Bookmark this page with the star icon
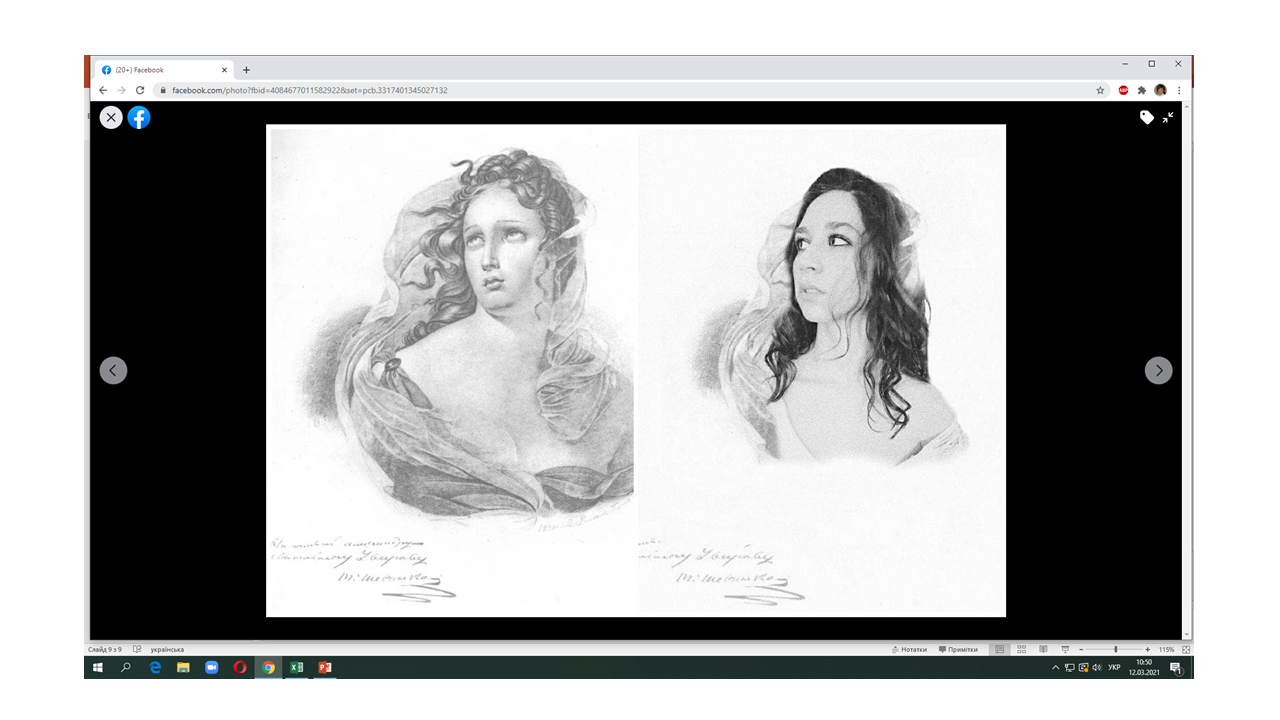This screenshot has height=720, width=1280. (x=1100, y=90)
